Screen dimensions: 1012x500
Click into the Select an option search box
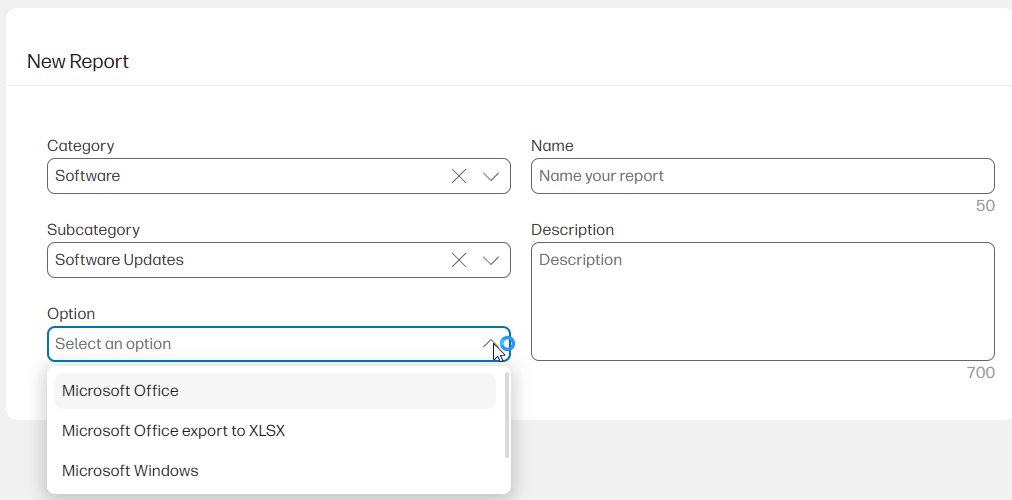point(260,344)
